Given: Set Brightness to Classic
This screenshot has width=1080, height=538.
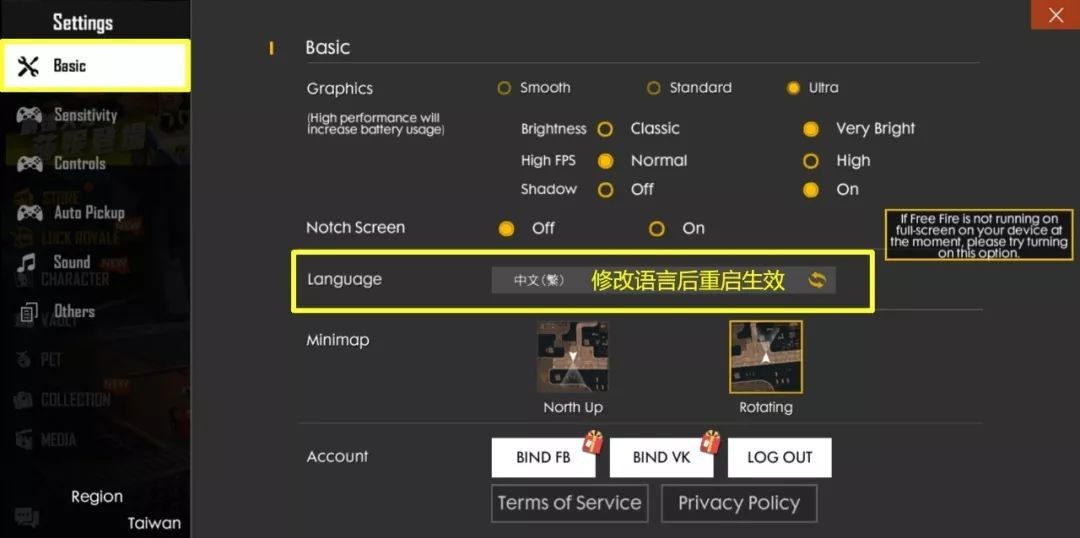Looking at the screenshot, I should [x=605, y=129].
